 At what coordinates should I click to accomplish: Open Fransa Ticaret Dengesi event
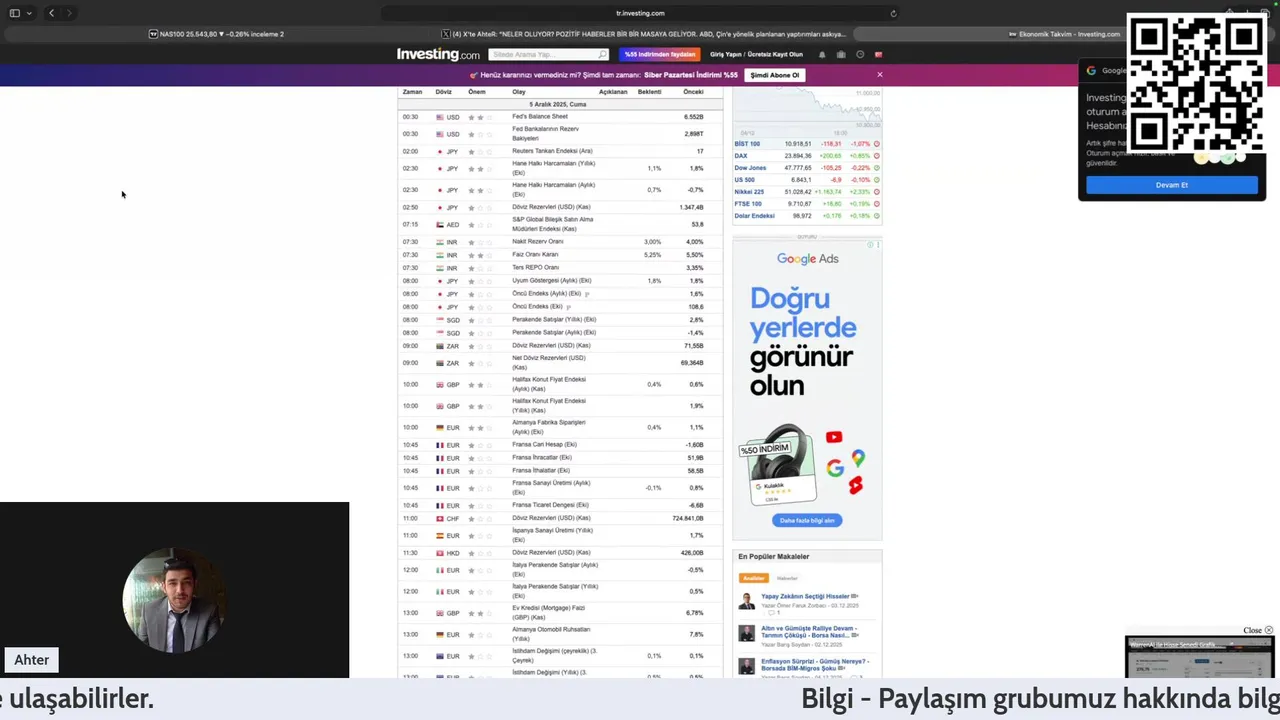(x=550, y=505)
